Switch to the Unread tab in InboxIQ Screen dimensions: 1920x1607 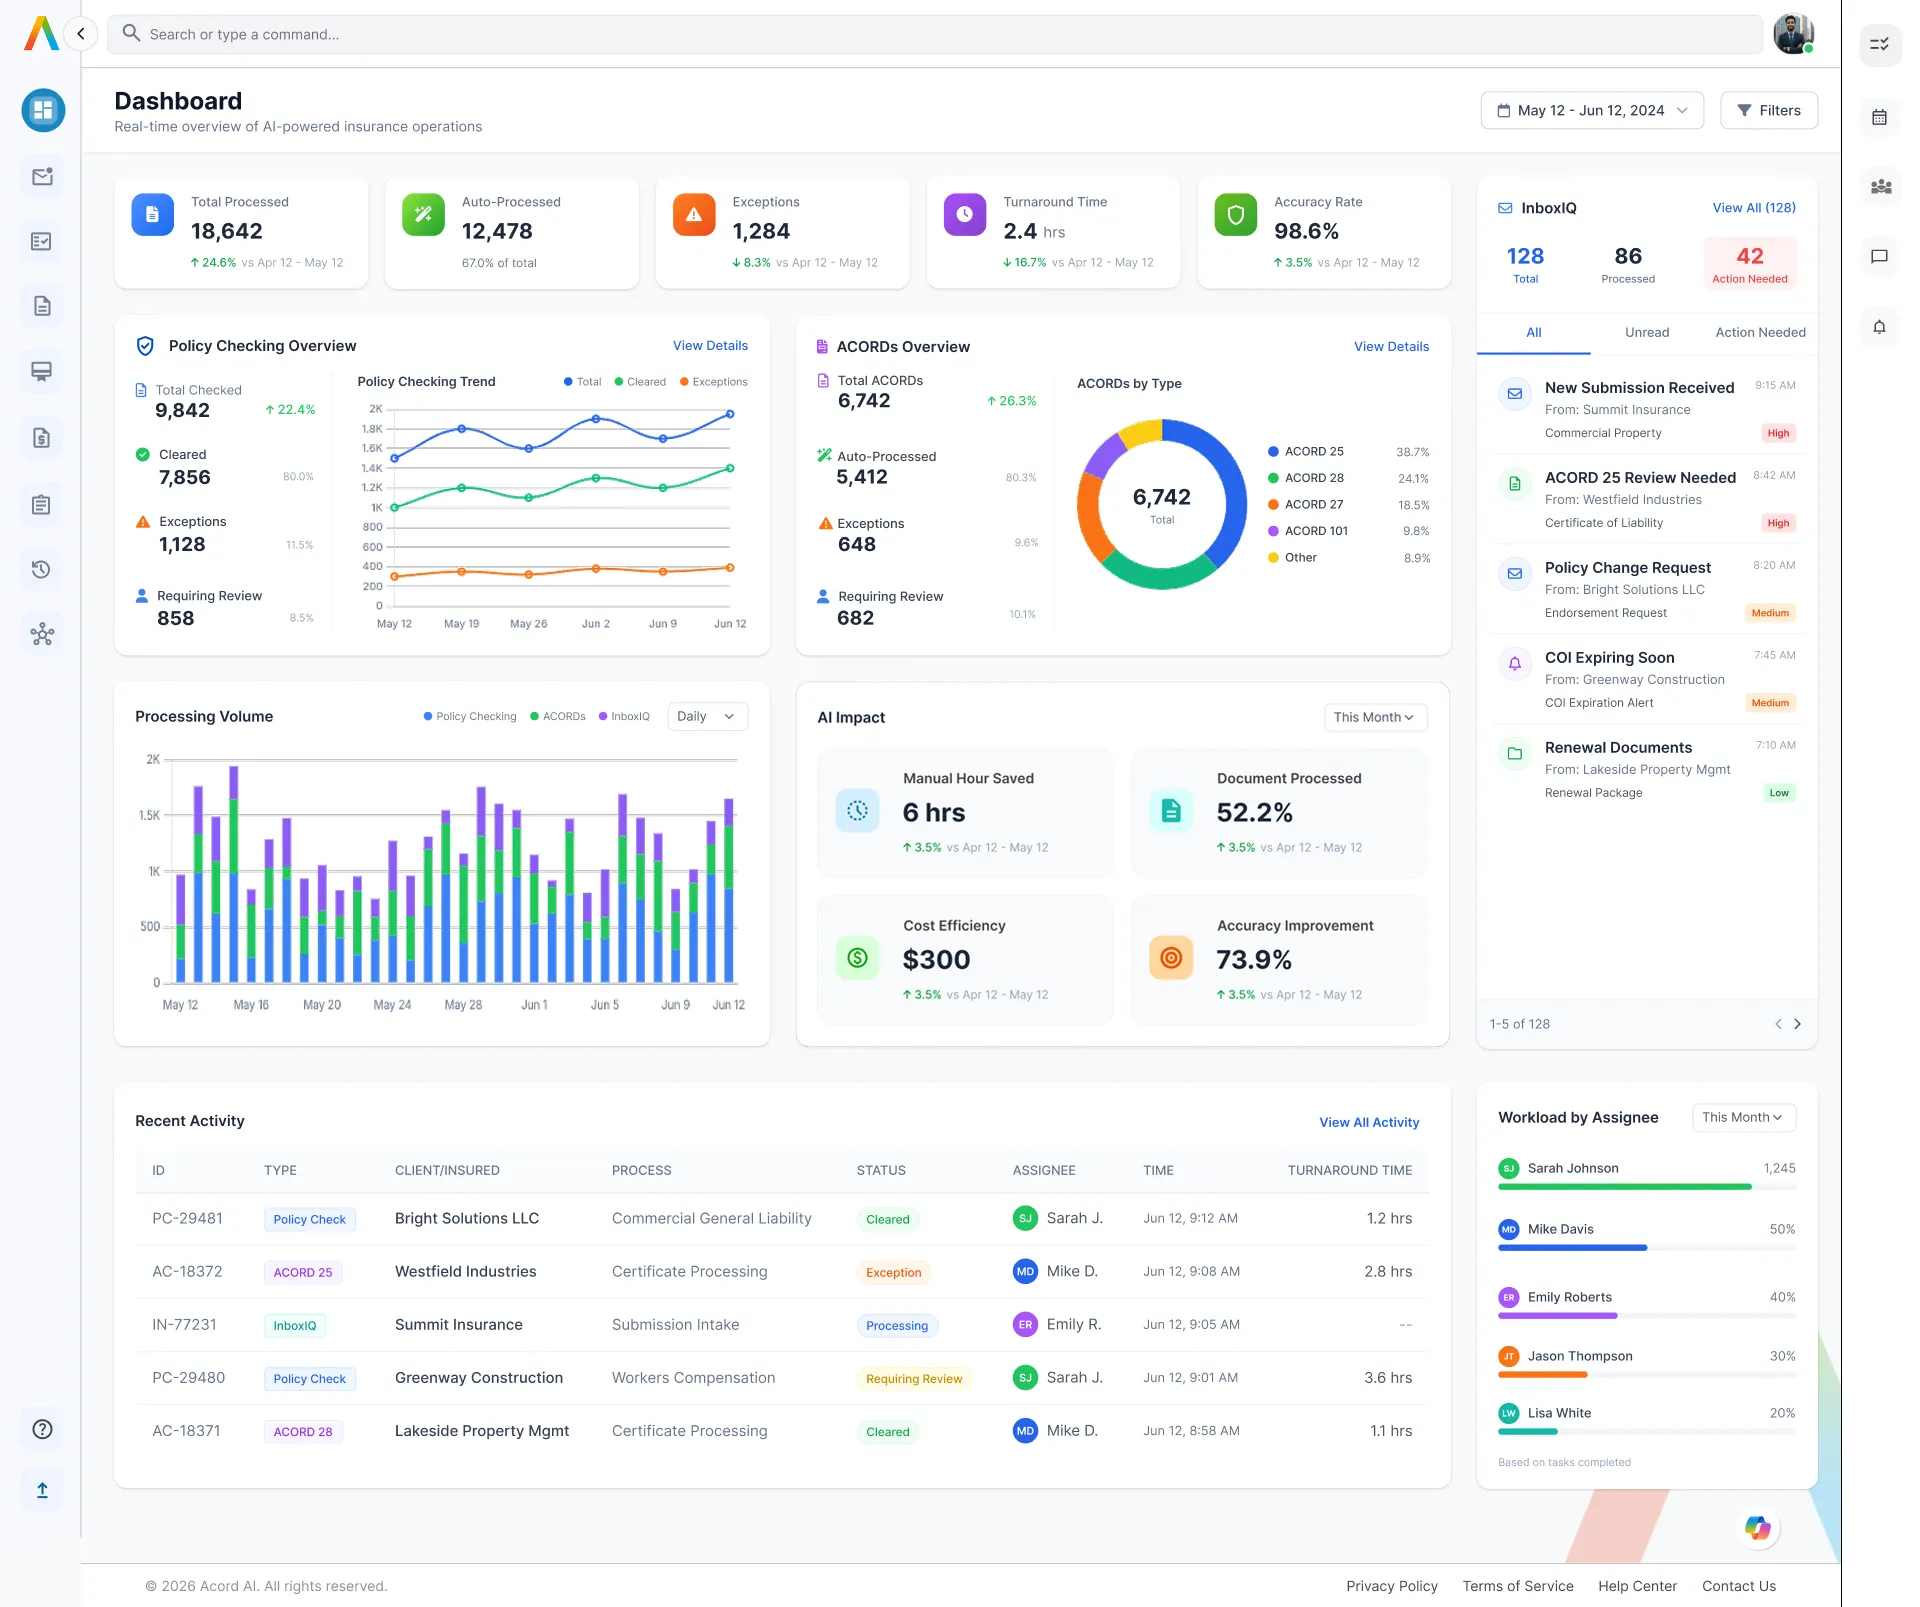(1647, 333)
